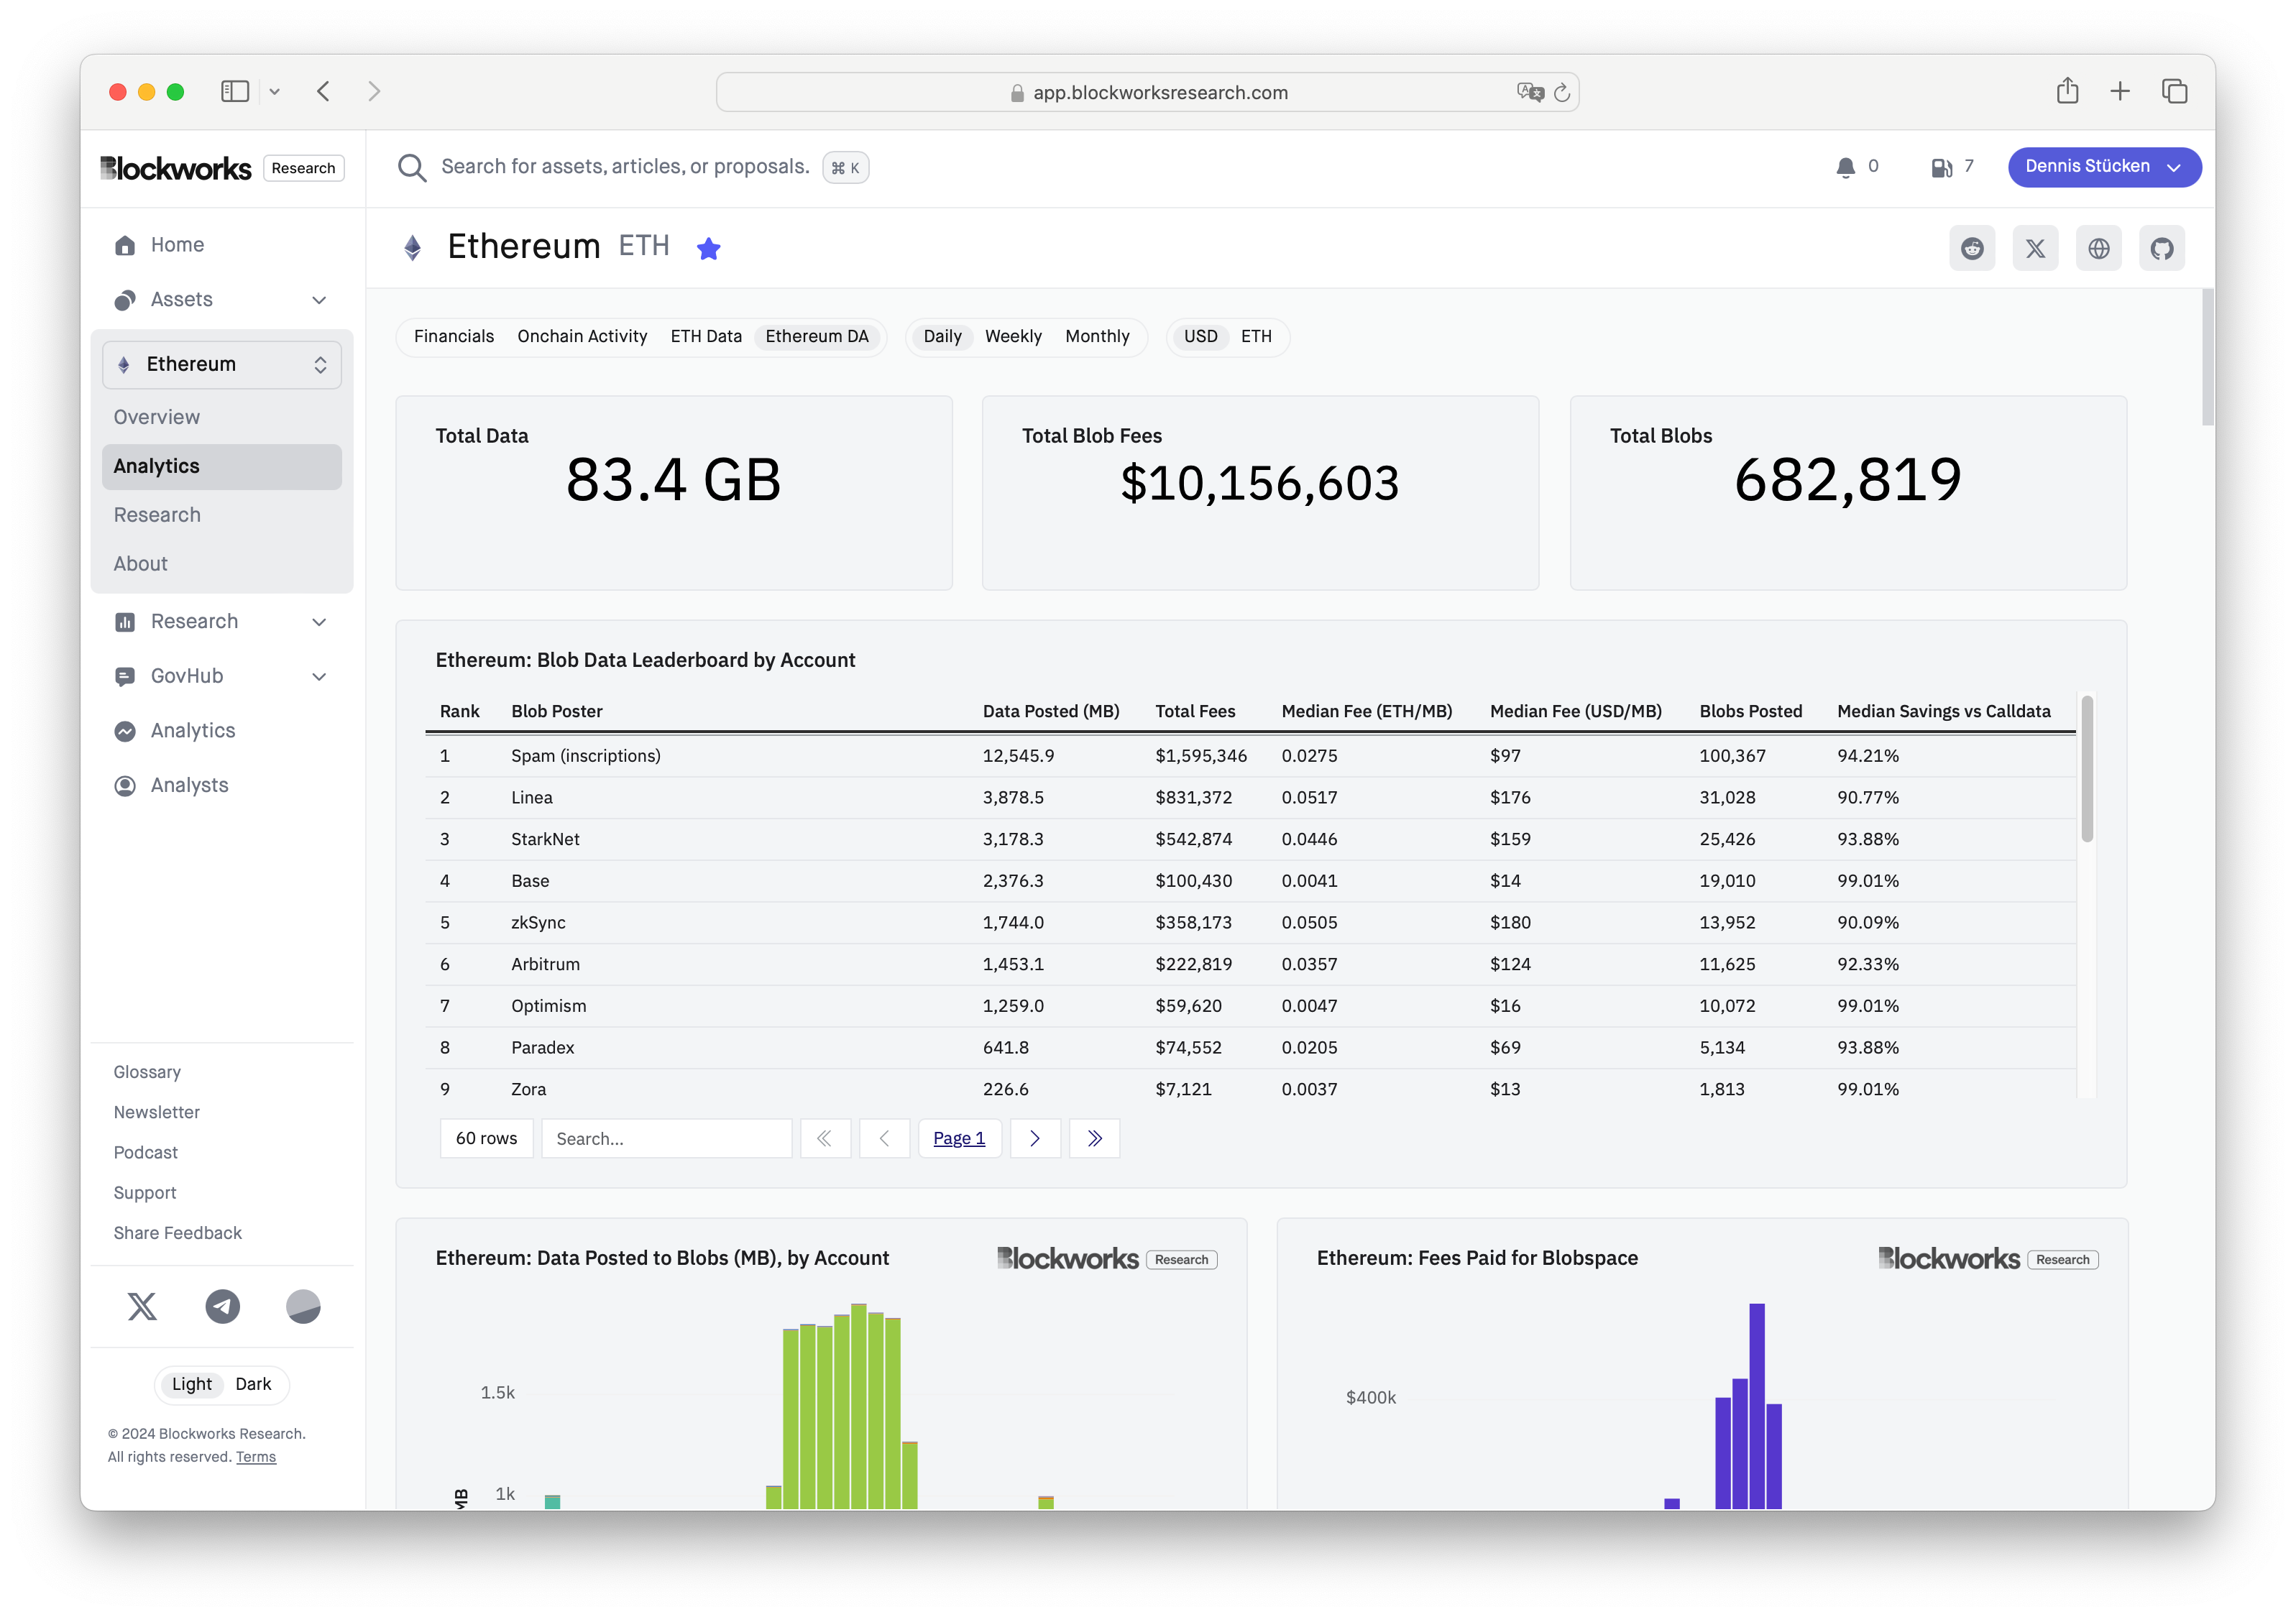Viewport: 2296px width, 1617px height.
Task: Open the Podcast link
Action: 146,1152
